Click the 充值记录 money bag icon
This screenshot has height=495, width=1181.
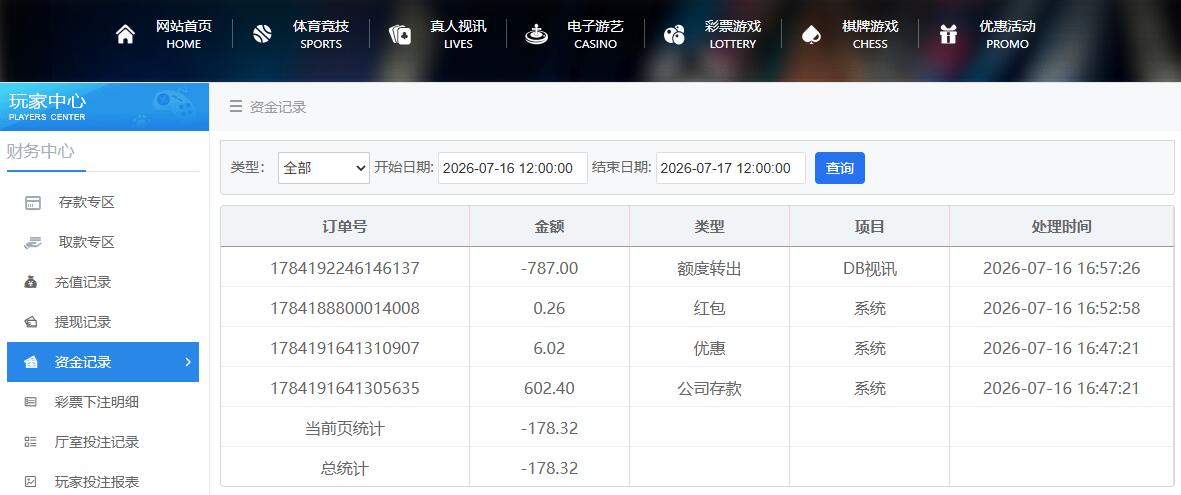(x=31, y=283)
